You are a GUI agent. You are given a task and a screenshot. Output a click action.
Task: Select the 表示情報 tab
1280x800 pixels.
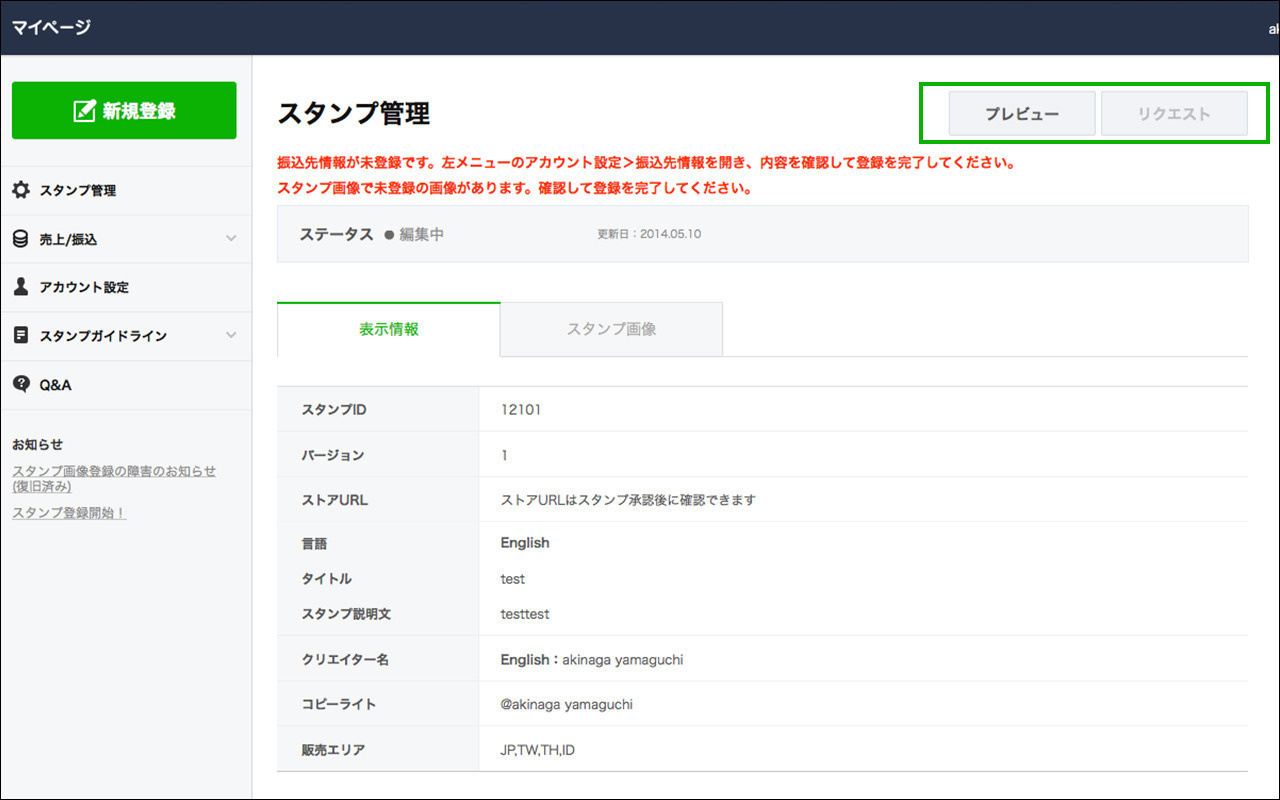389,329
